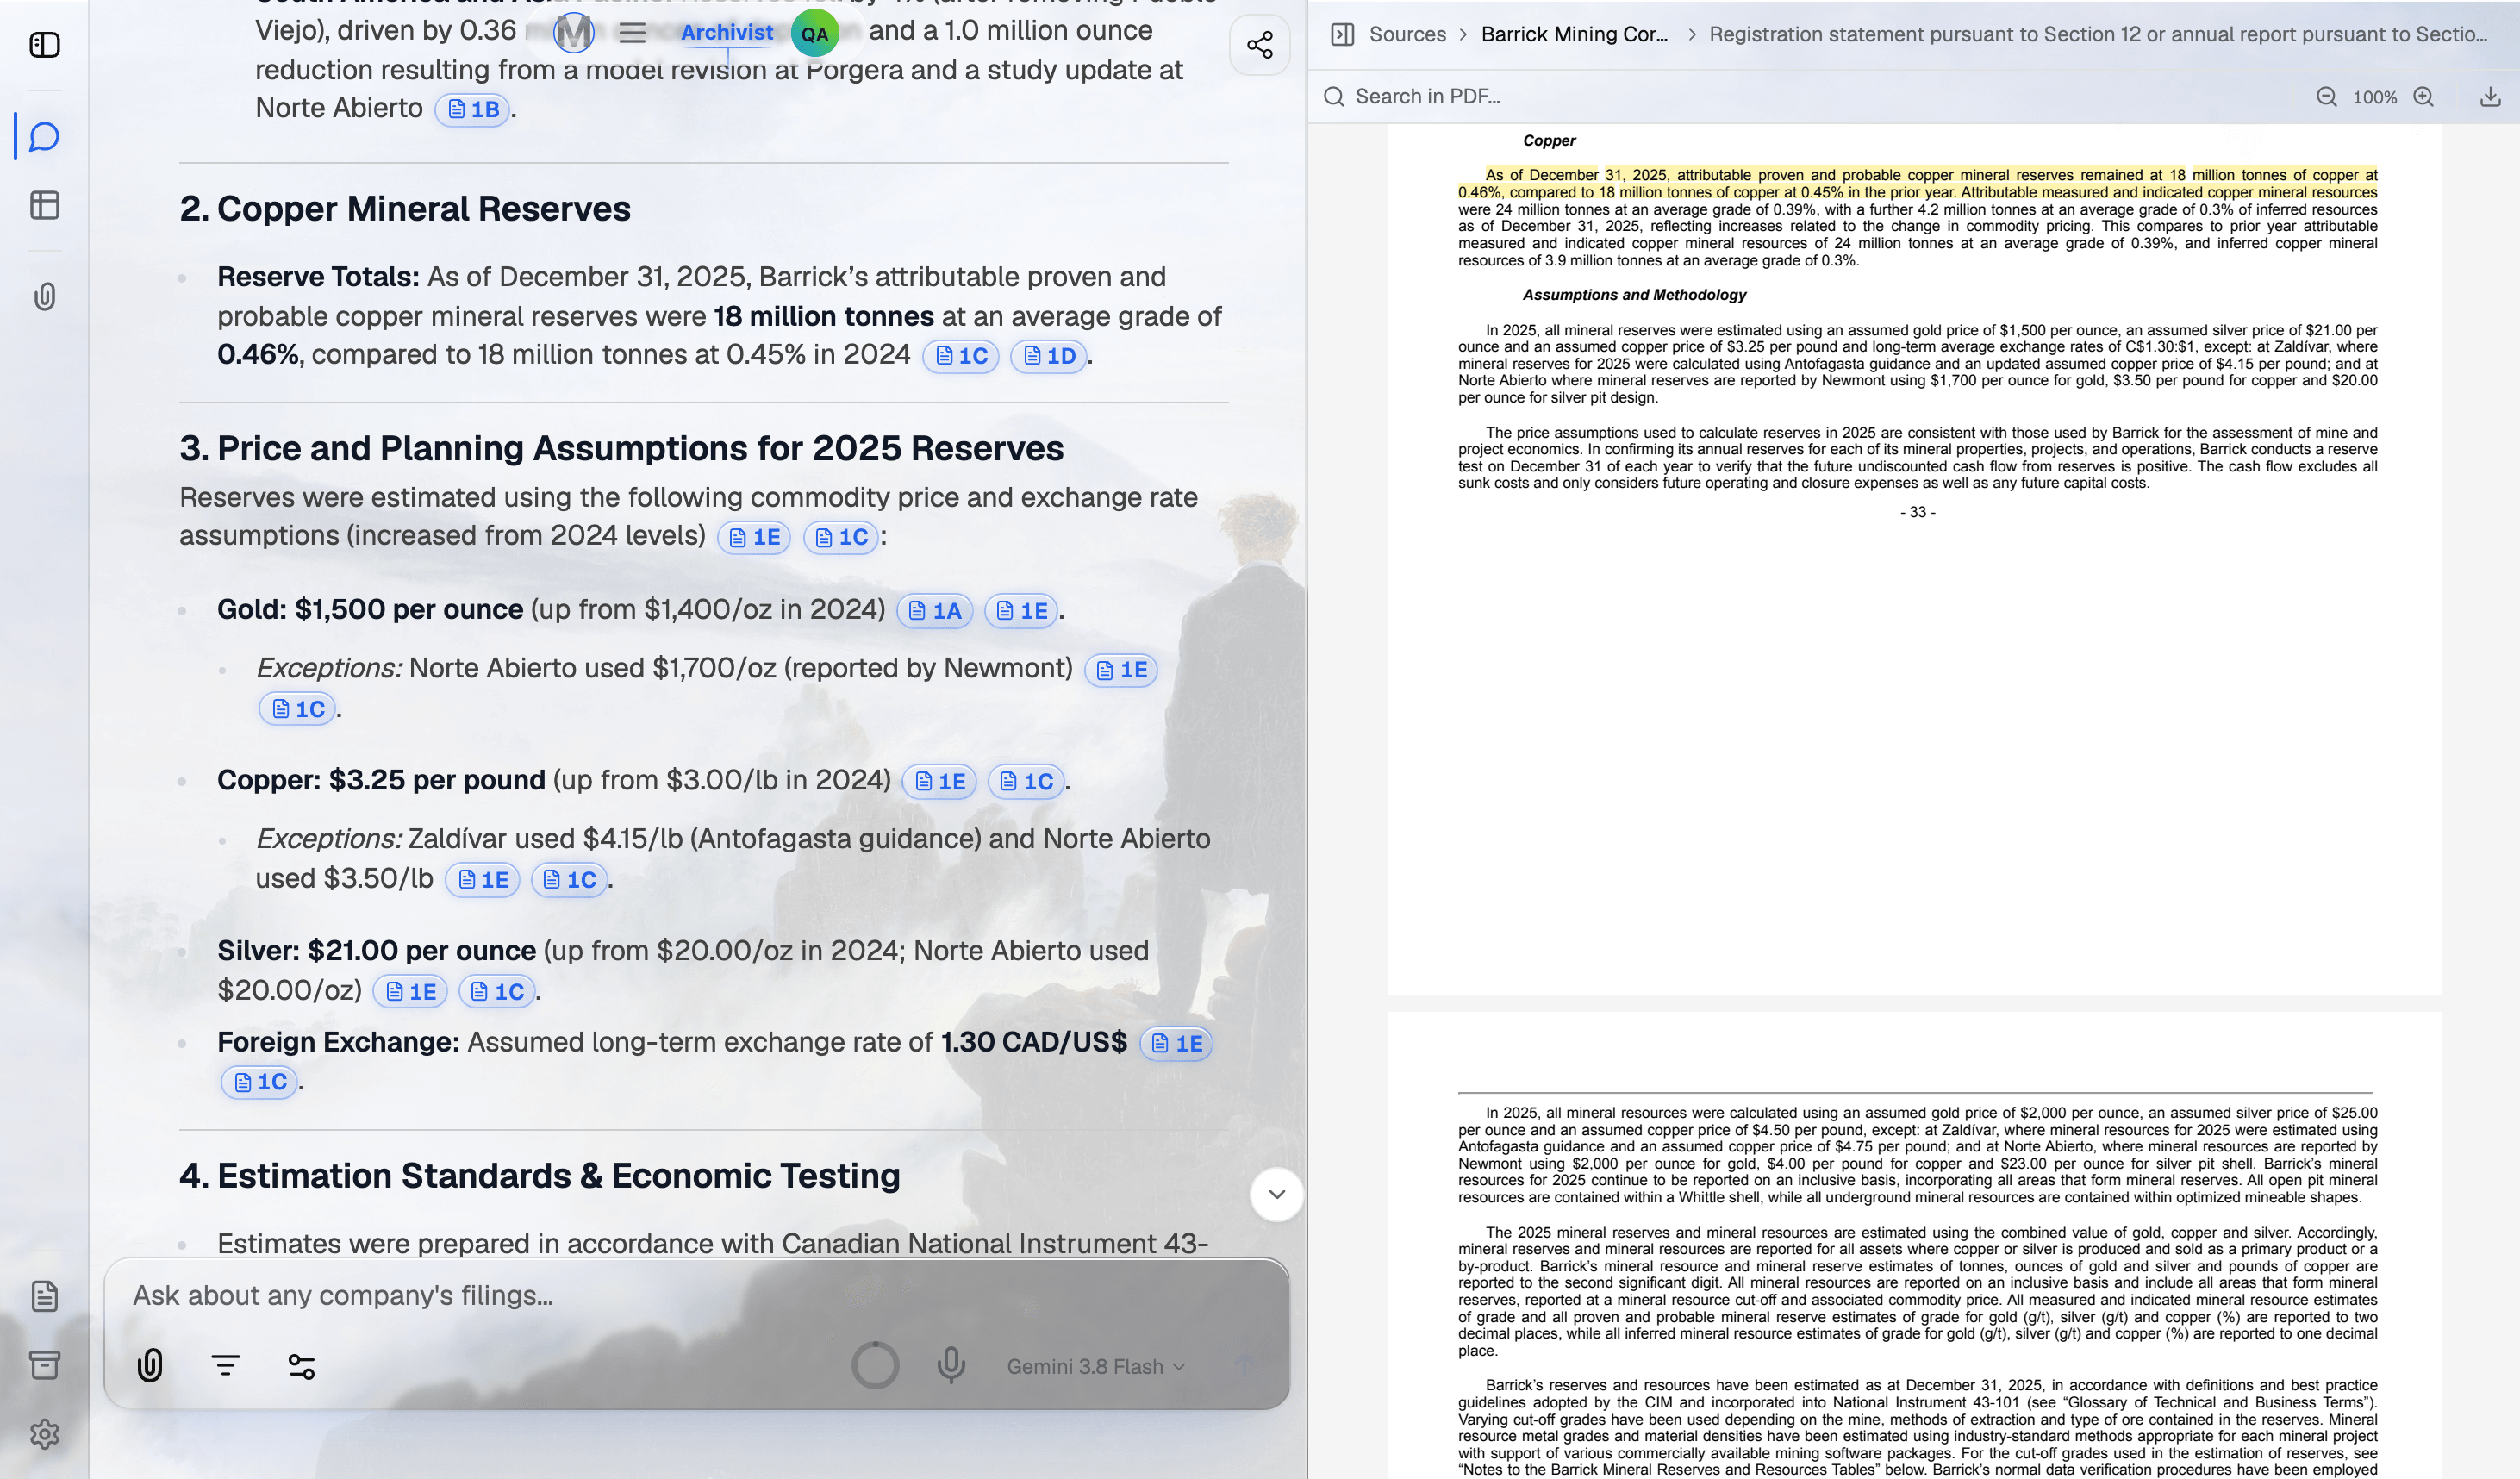Click the heading '2. Copper Mineral Reserves'
Screen dimensions: 2520x1479
tap(405, 209)
